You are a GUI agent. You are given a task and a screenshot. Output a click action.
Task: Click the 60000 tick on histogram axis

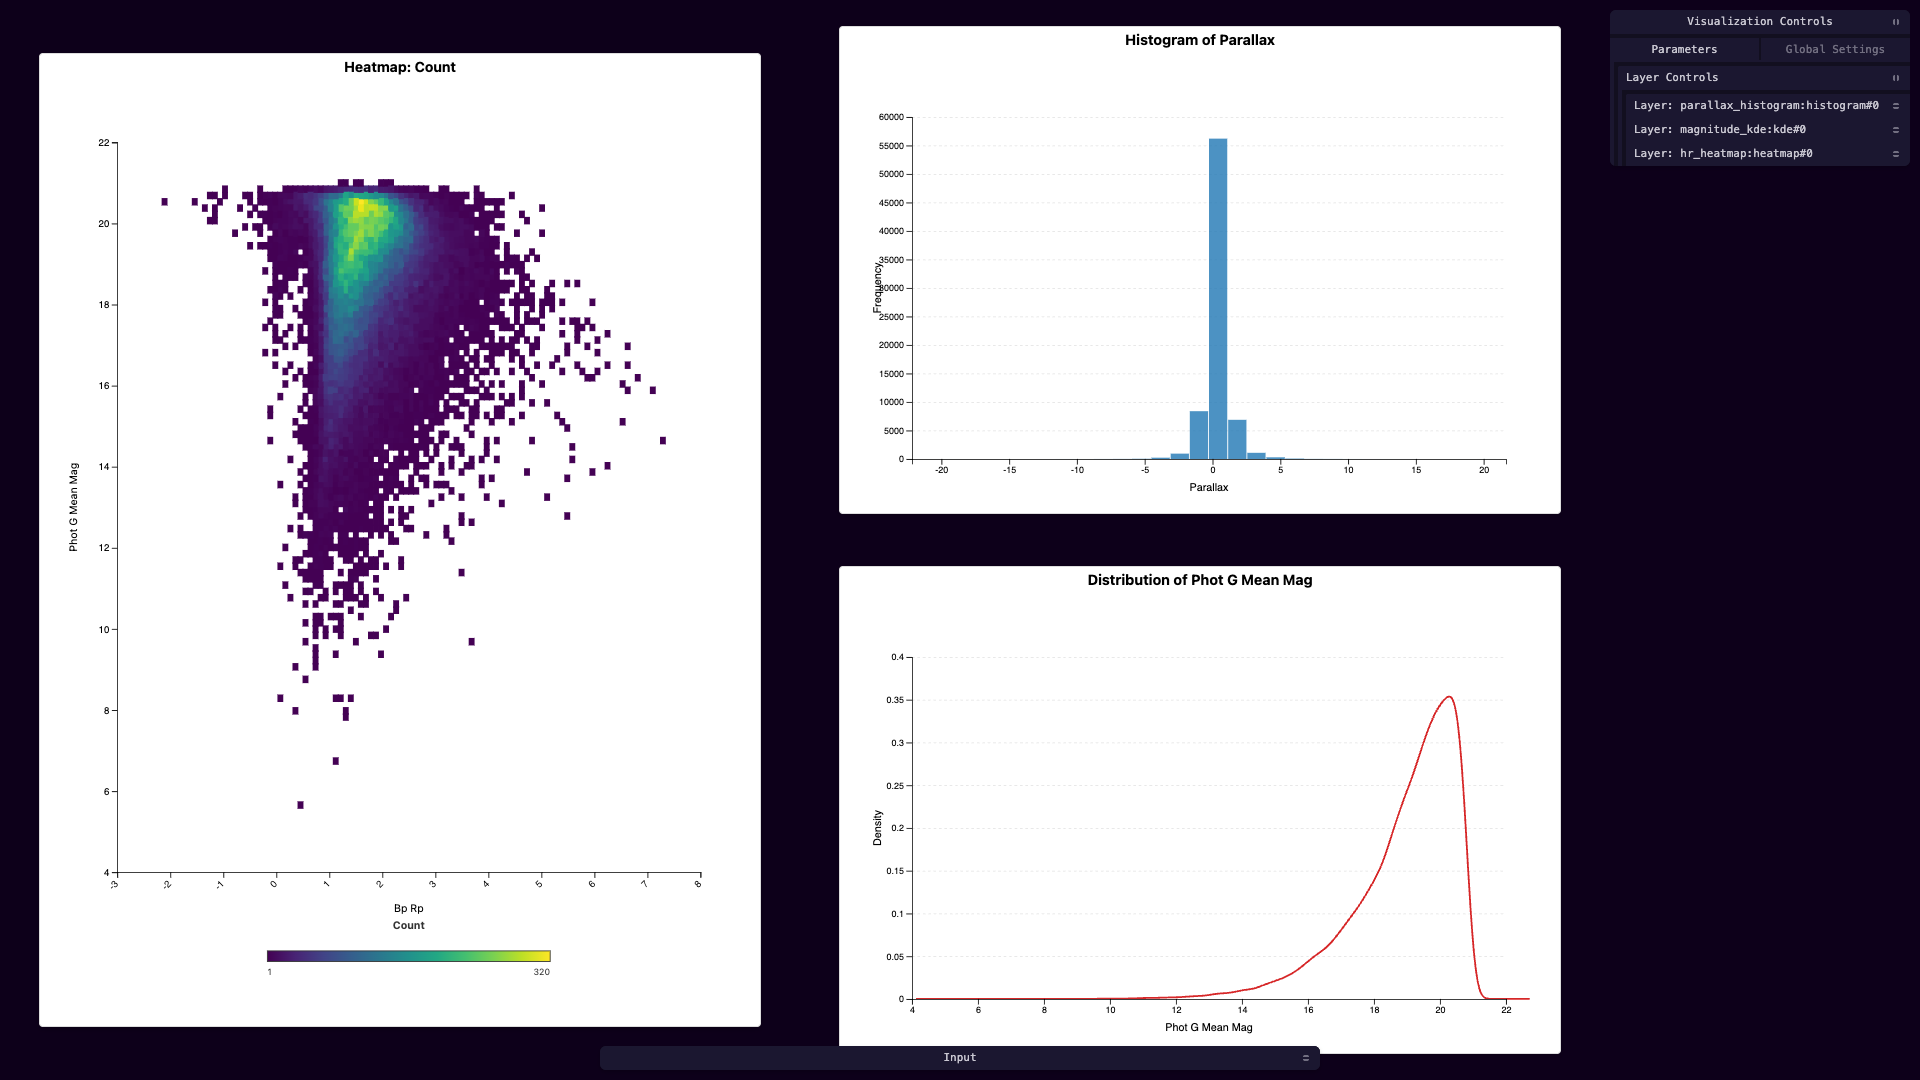tap(891, 118)
